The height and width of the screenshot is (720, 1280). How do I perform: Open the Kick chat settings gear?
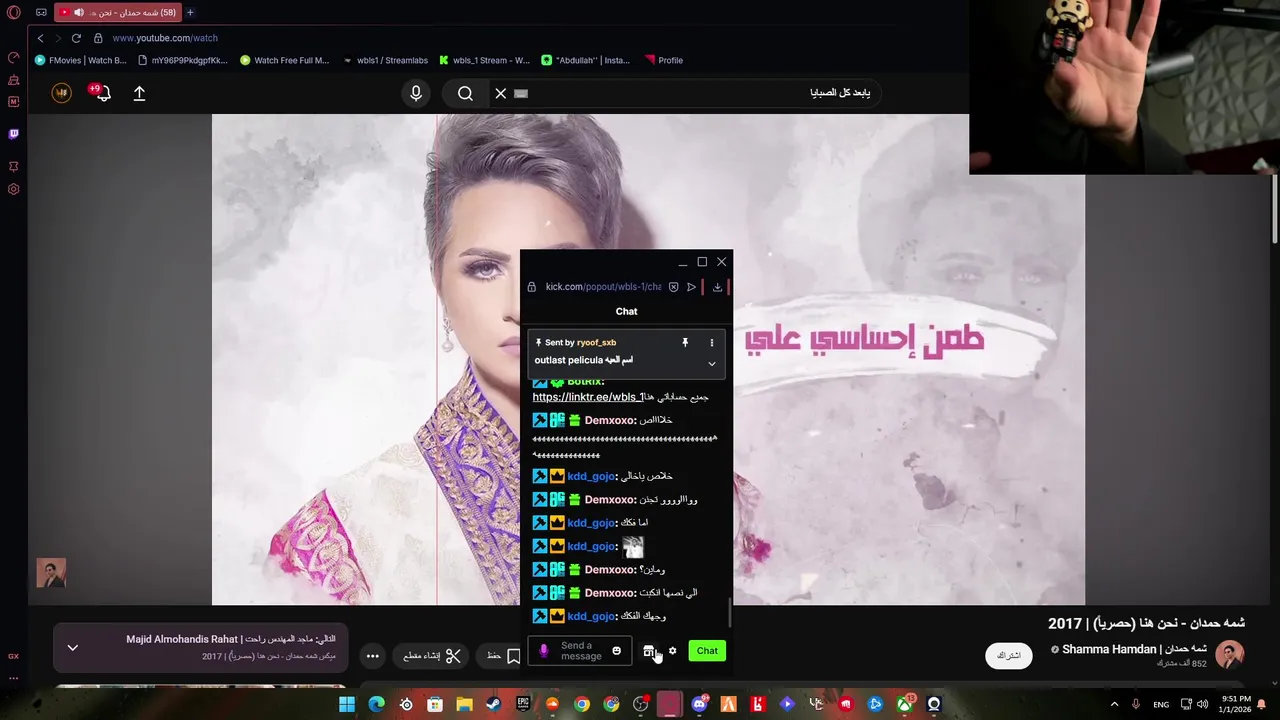point(672,651)
